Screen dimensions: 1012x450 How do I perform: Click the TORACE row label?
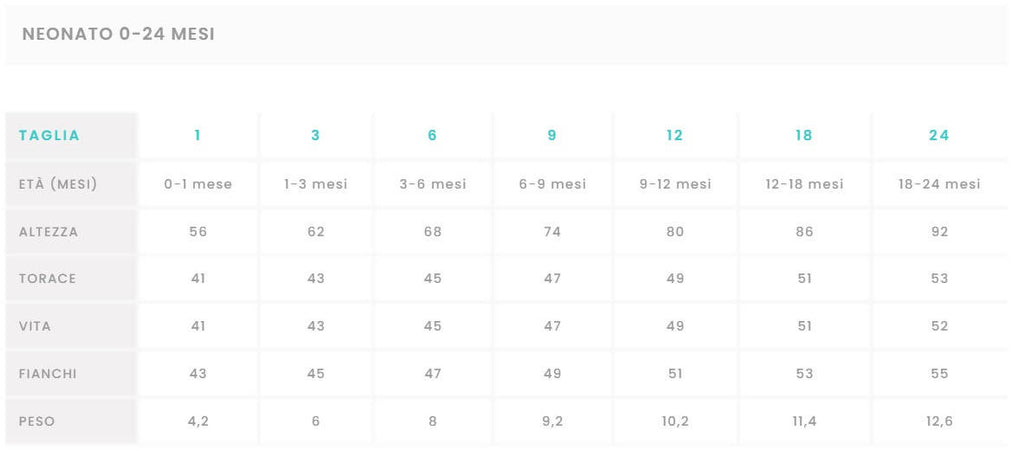coord(47,278)
